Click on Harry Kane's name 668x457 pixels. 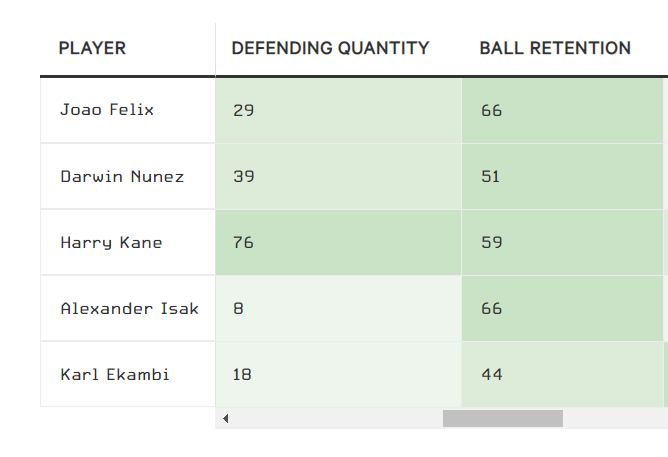(111, 242)
